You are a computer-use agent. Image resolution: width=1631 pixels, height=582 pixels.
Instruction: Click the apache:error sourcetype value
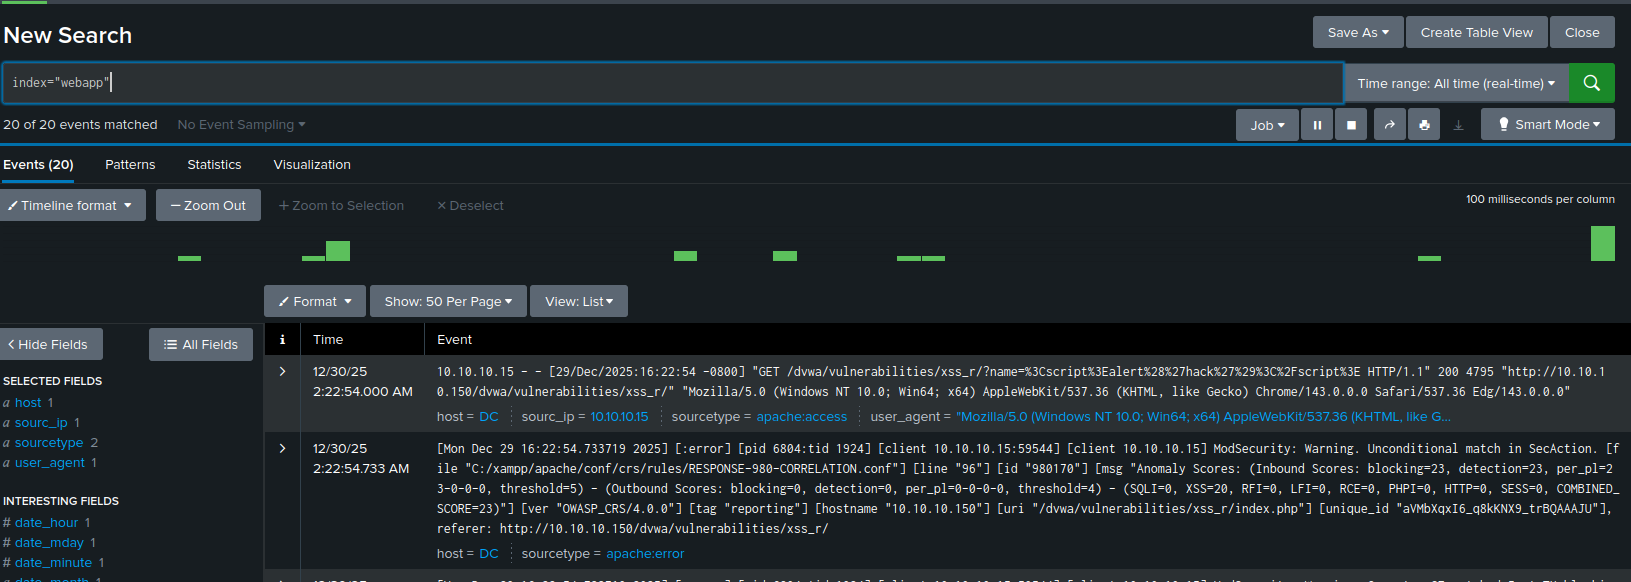[x=645, y=554]
